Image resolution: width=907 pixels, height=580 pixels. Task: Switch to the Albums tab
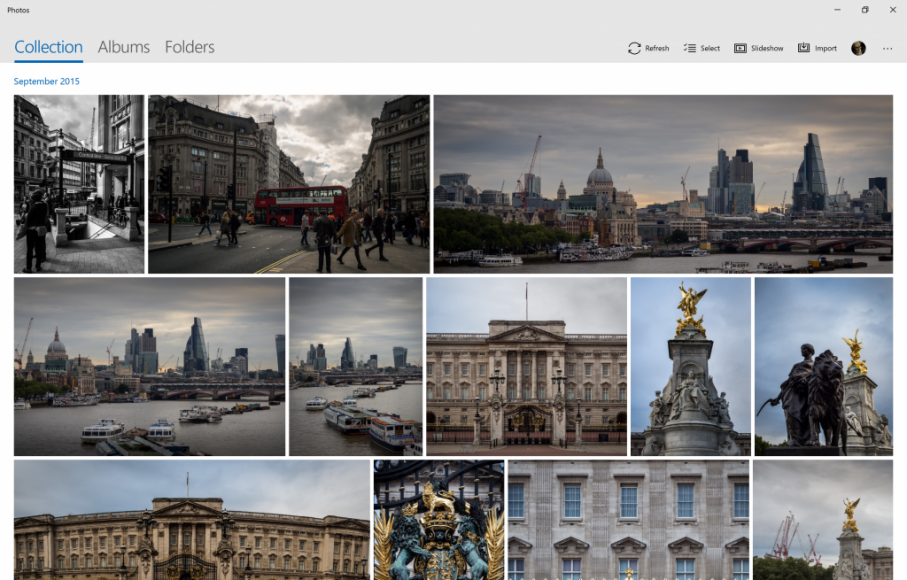(124, 47)
